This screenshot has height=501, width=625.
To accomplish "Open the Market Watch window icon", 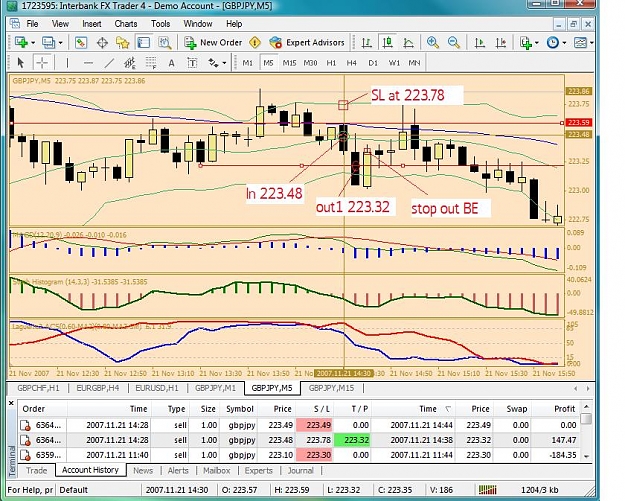I will 81,43.
